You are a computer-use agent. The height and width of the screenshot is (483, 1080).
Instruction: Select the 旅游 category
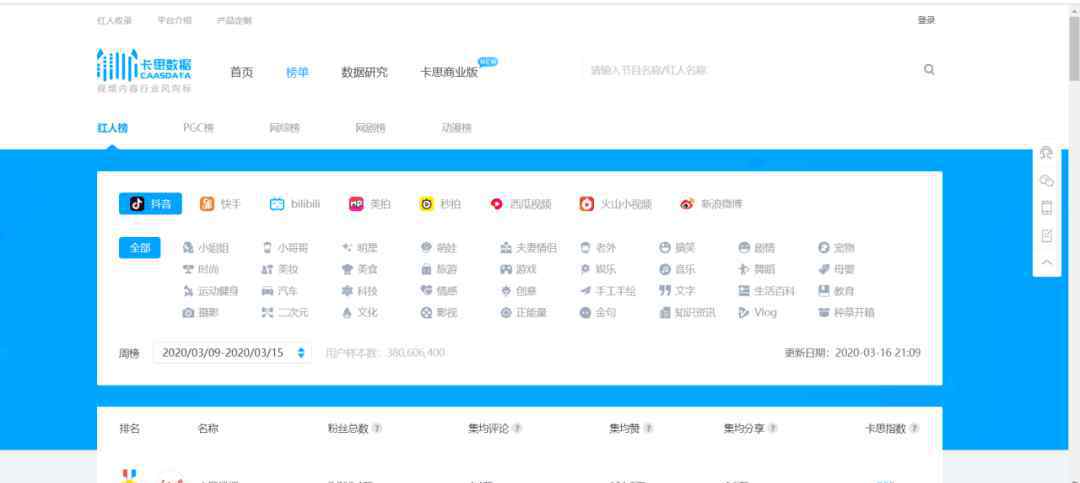coord(439,269)
